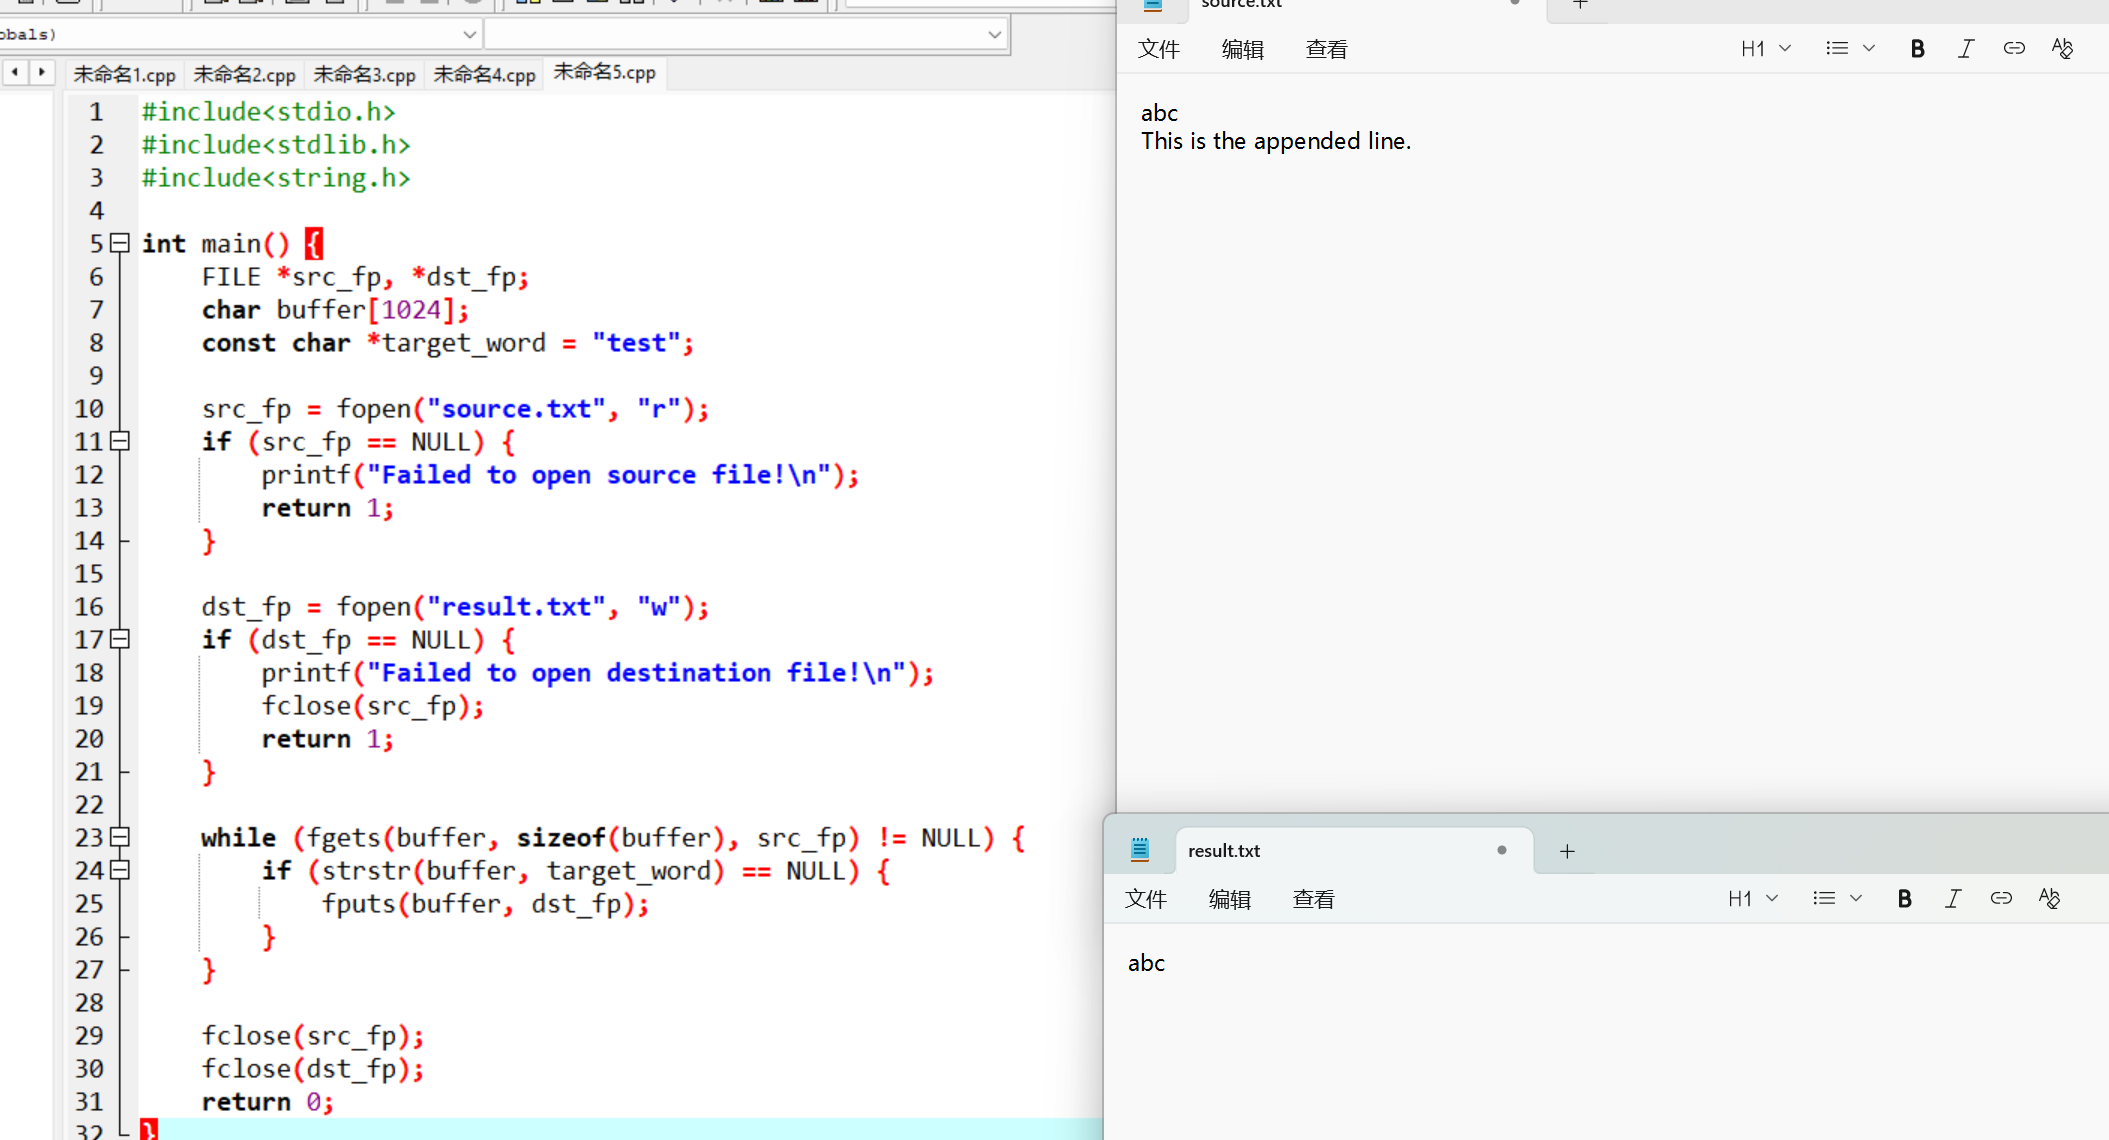Click Bold icon in source.txt toolbar
The image size is (2109, 1140).
pyautogui.click(x=1917, y=49)
